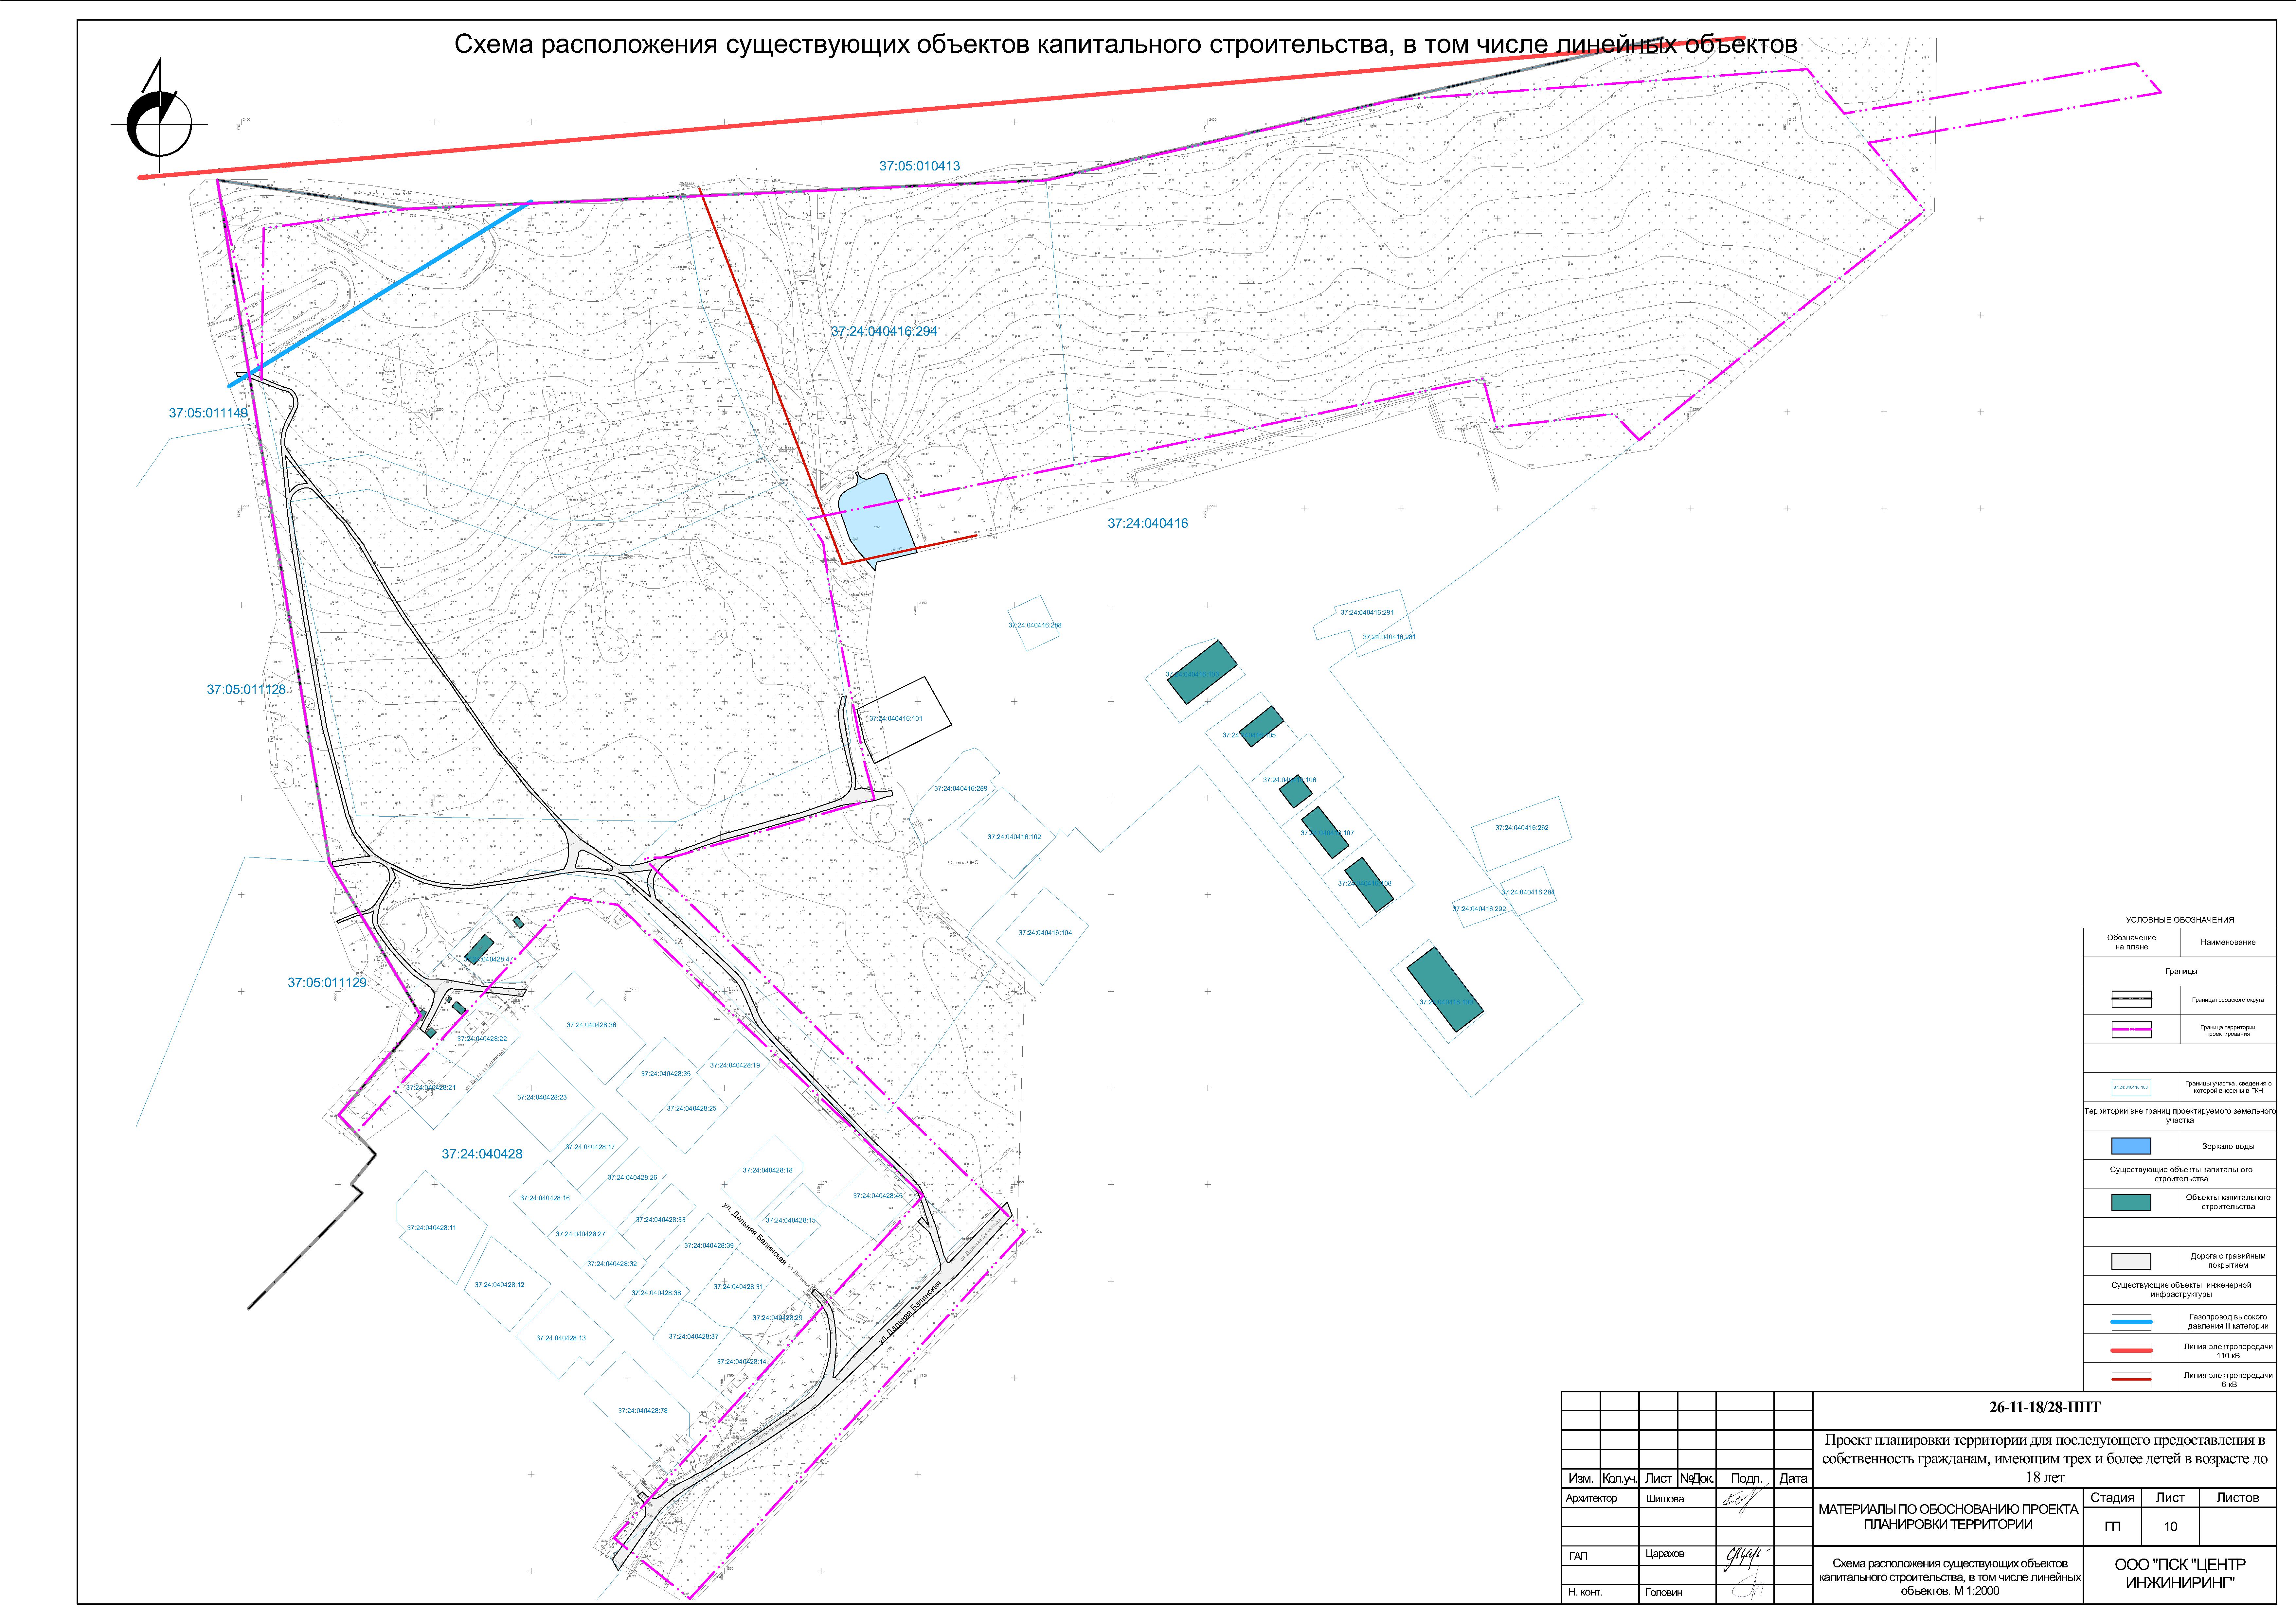Click the parcel label 37:24:040428:12
Viewport: 2296px width, 1623px height.
[499, 1285]
